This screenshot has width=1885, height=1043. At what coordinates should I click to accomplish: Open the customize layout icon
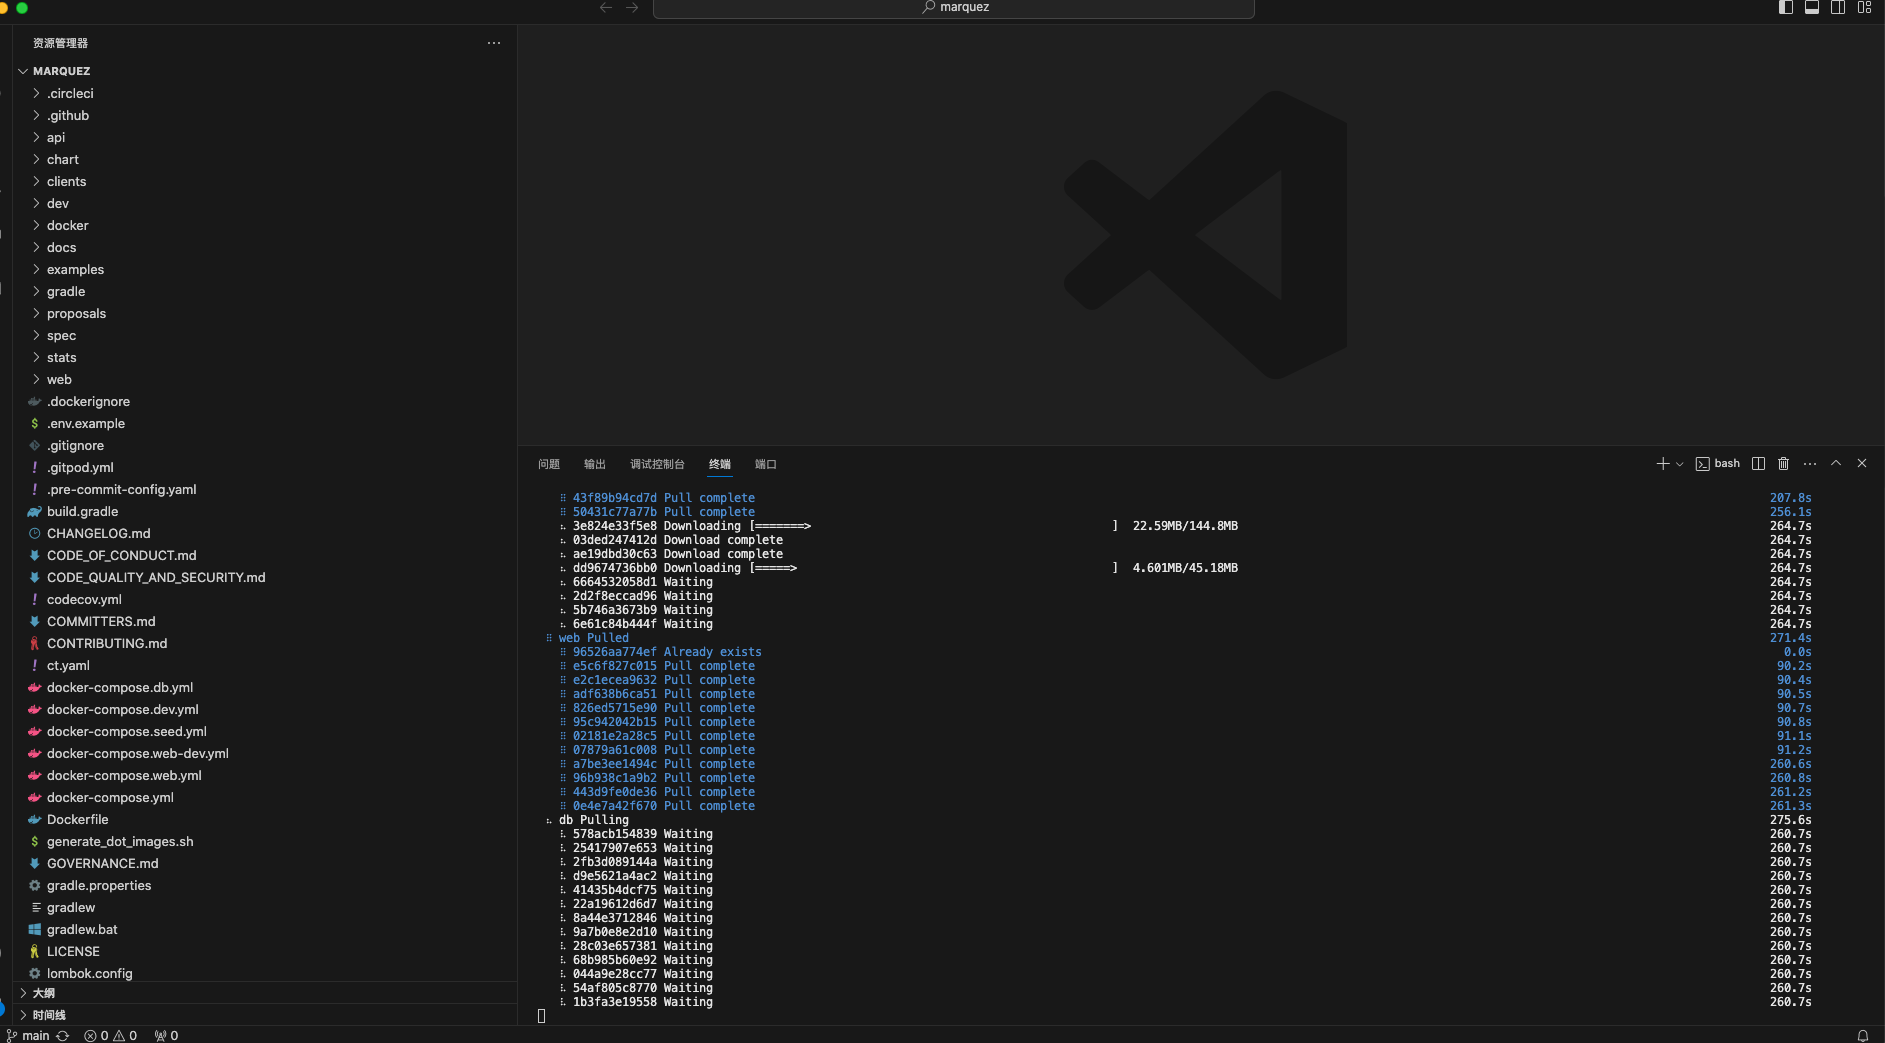(1864, 7)
